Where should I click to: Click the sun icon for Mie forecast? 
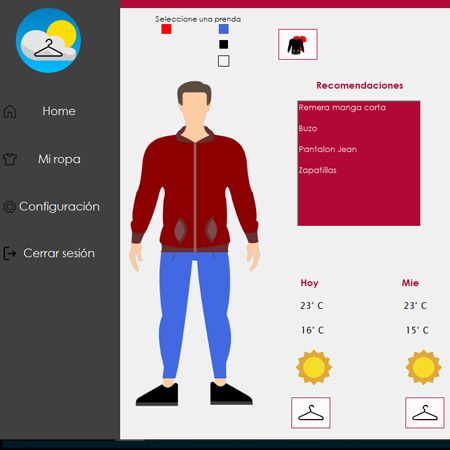[x=423, y=367]
